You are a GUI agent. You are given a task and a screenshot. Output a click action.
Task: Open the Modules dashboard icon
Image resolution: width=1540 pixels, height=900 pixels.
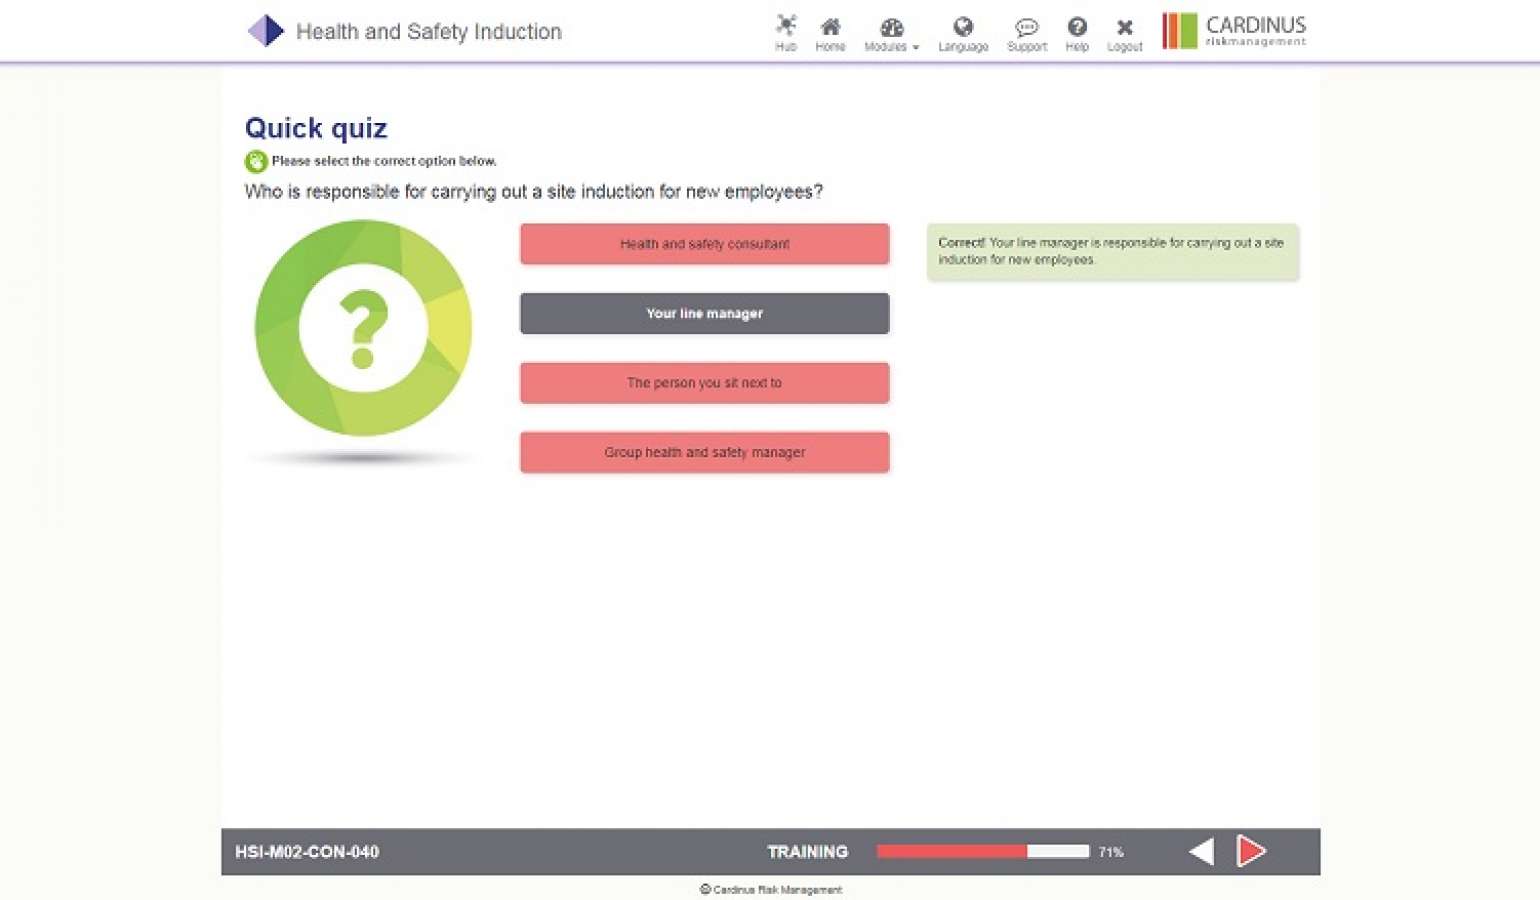click(888, 28)
